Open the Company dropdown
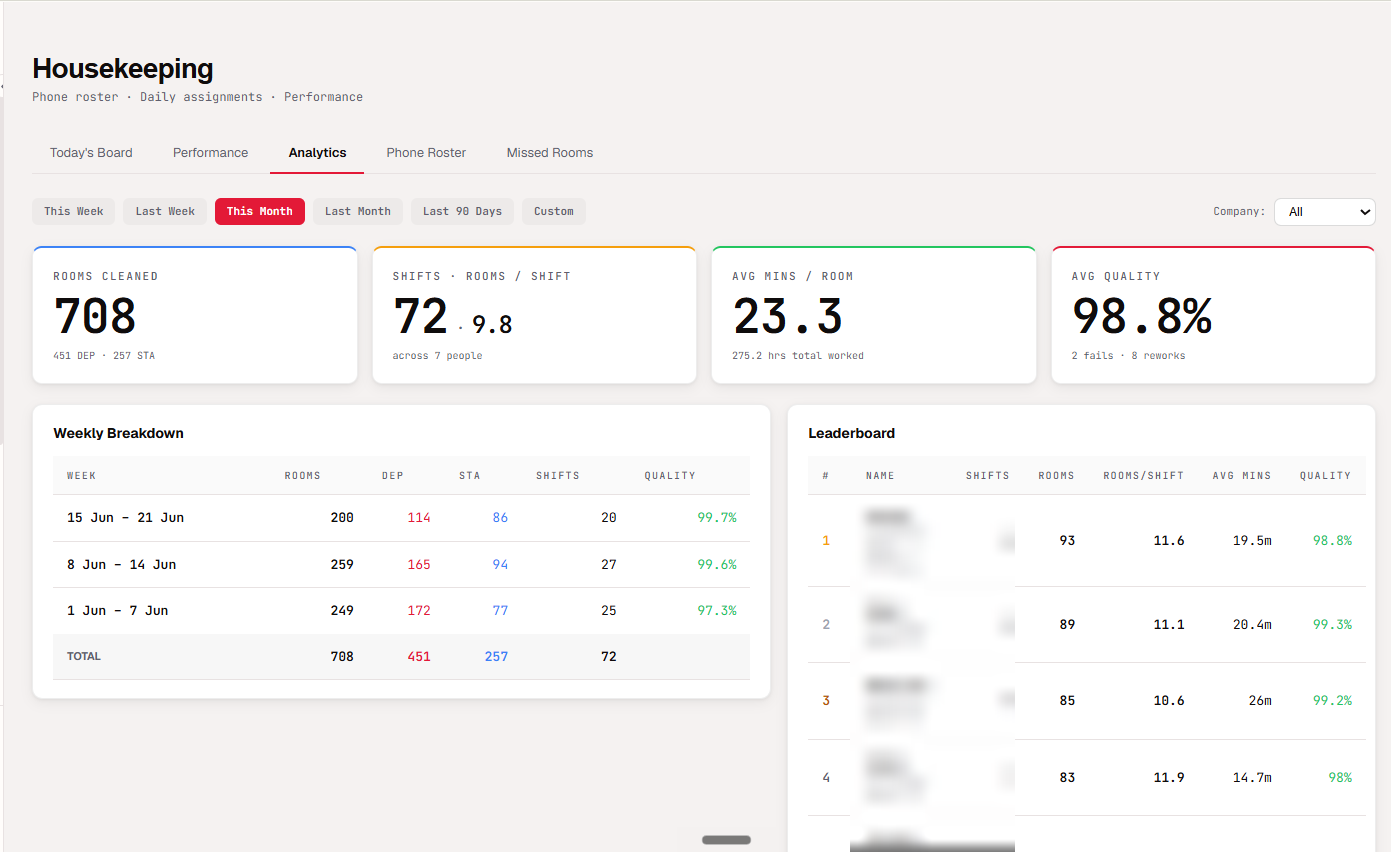Image resolution: width=1391 pixels, height=852 pixels. pos(1325,212)
